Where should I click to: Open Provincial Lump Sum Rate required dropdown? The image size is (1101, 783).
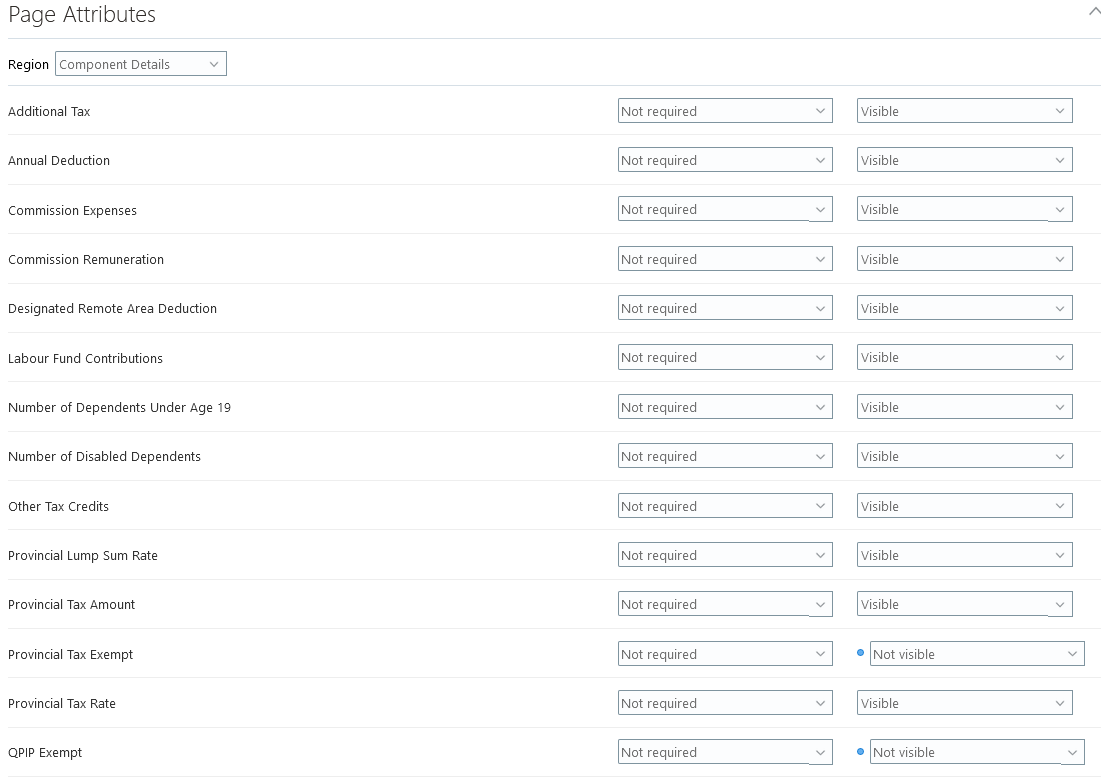pos(725,555)
